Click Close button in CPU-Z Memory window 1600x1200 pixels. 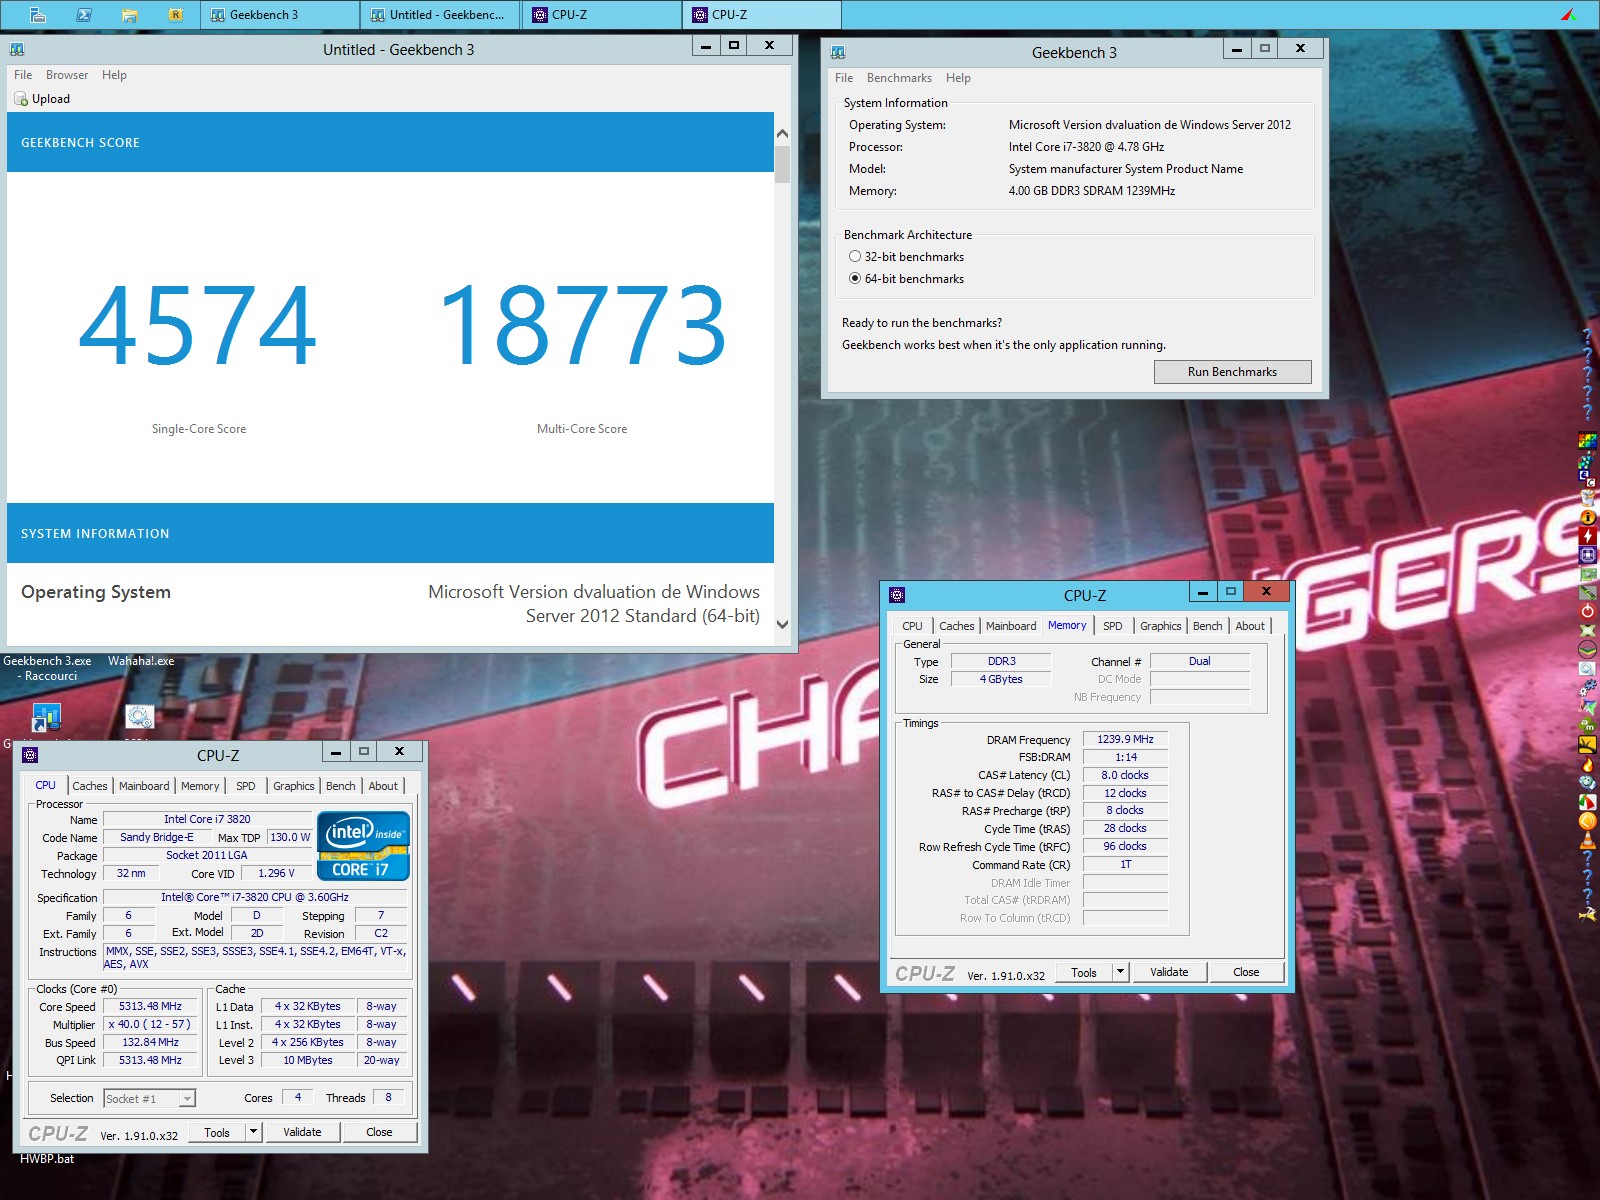click(1246, 972)
